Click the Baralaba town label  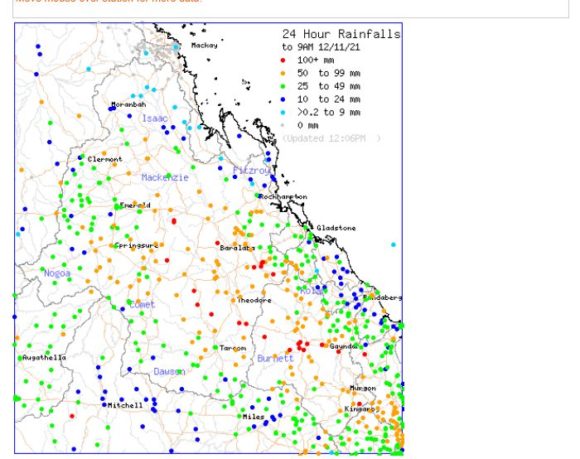[237, 248]
